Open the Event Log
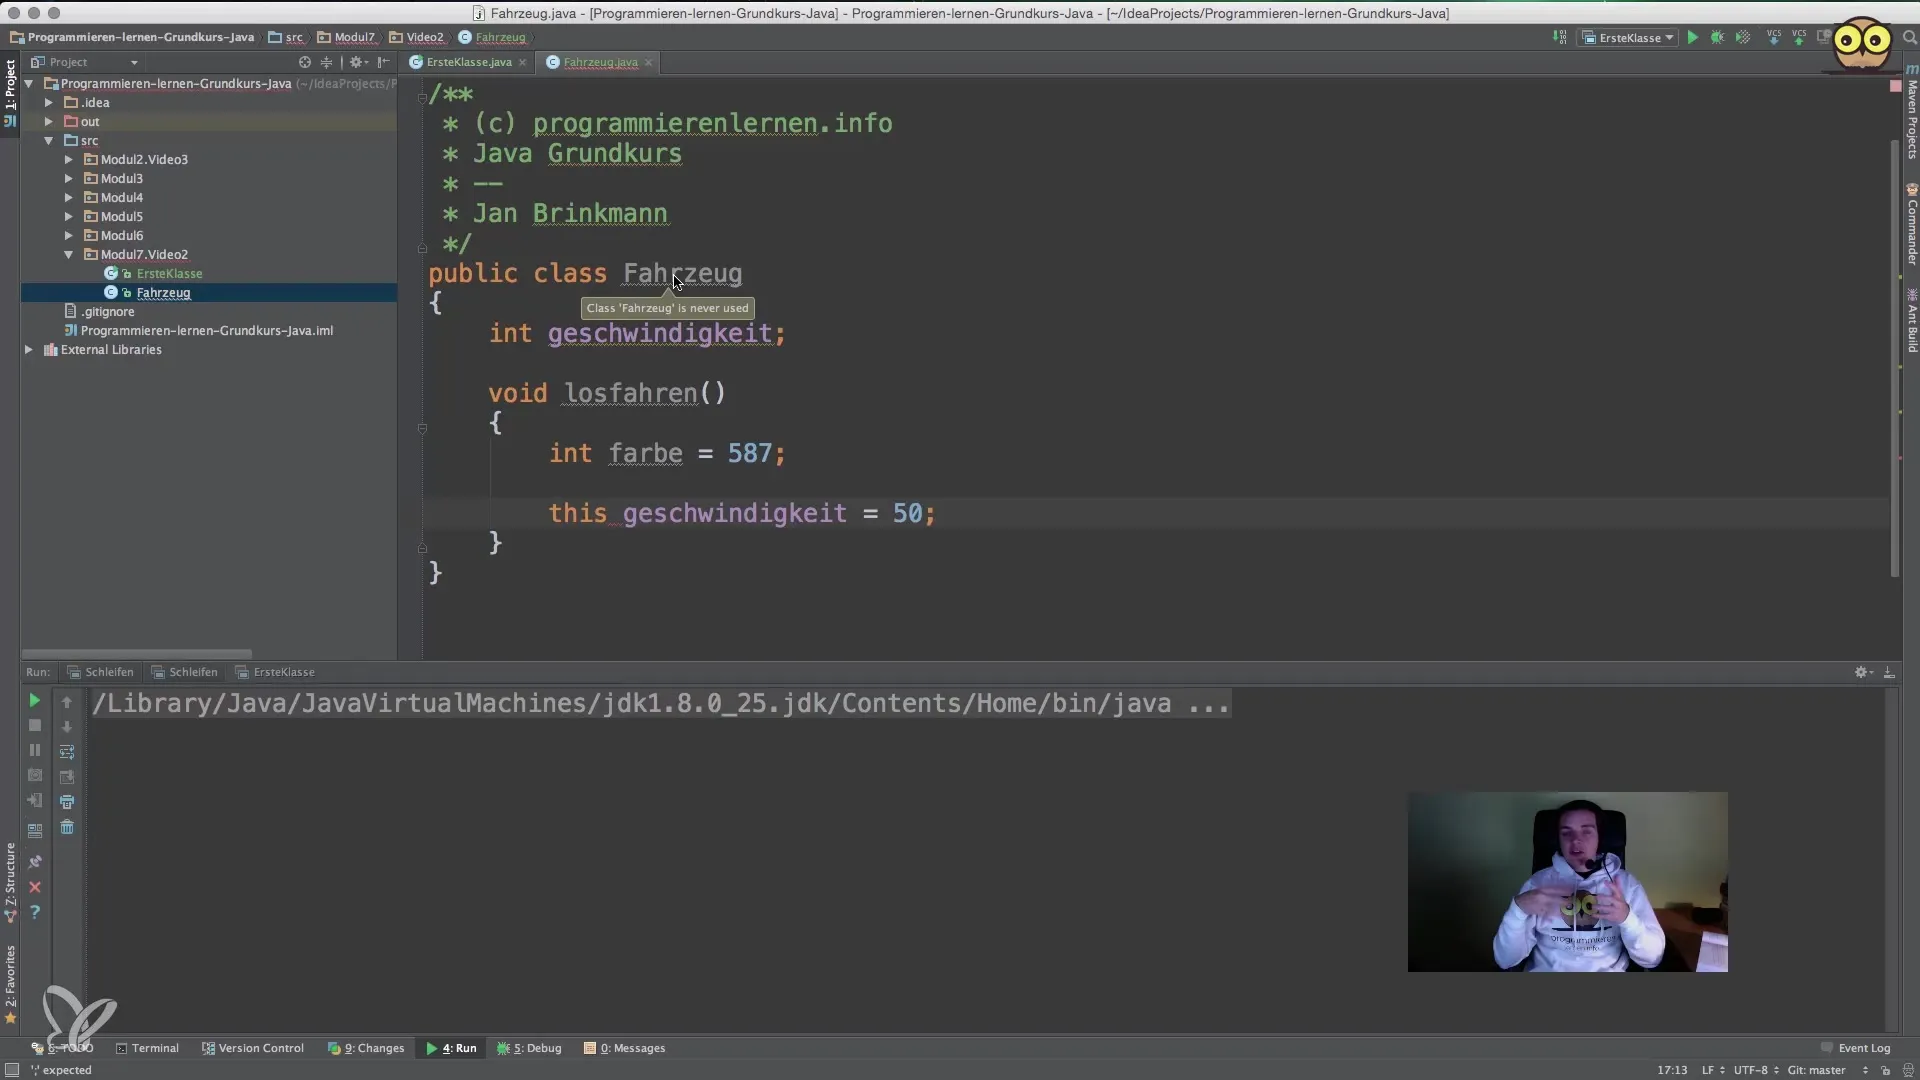 point(1856,1048)
